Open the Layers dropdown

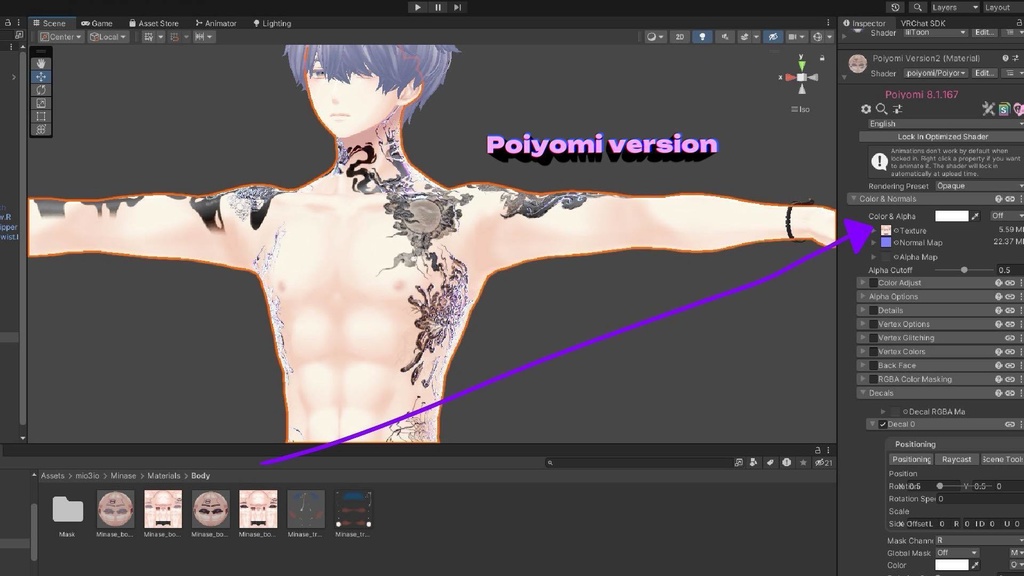[954, 7]
